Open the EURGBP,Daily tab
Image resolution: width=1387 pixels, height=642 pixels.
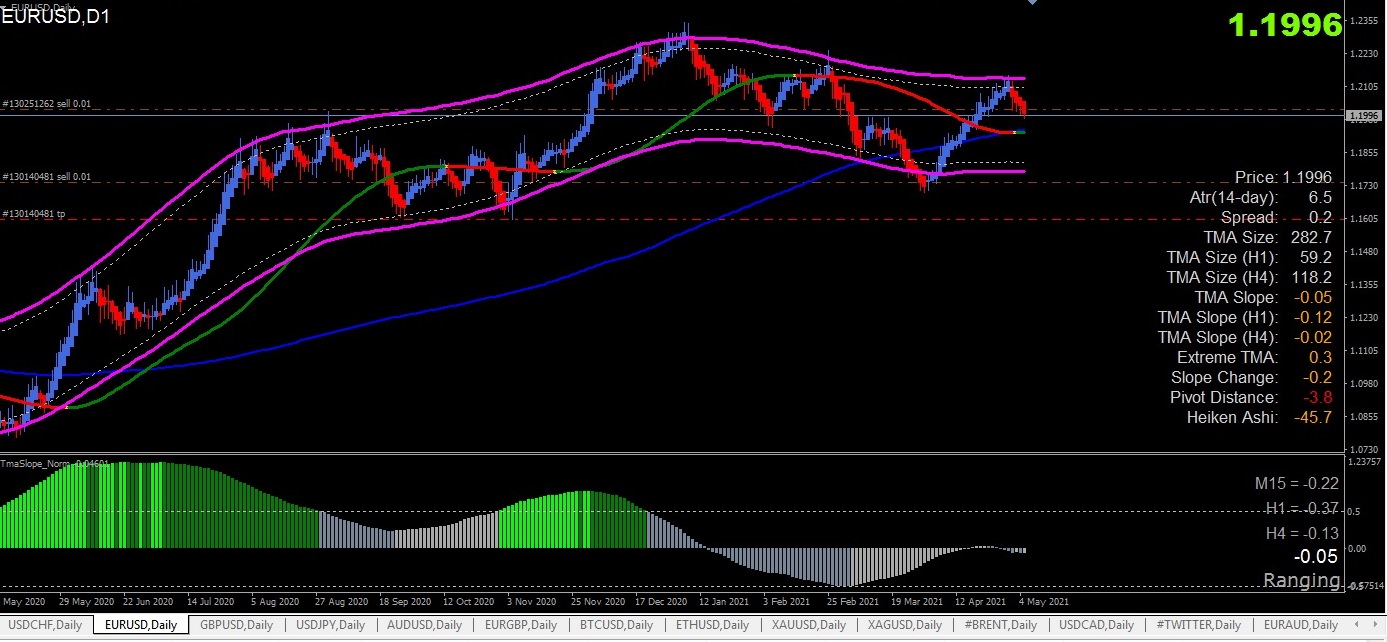520,625
